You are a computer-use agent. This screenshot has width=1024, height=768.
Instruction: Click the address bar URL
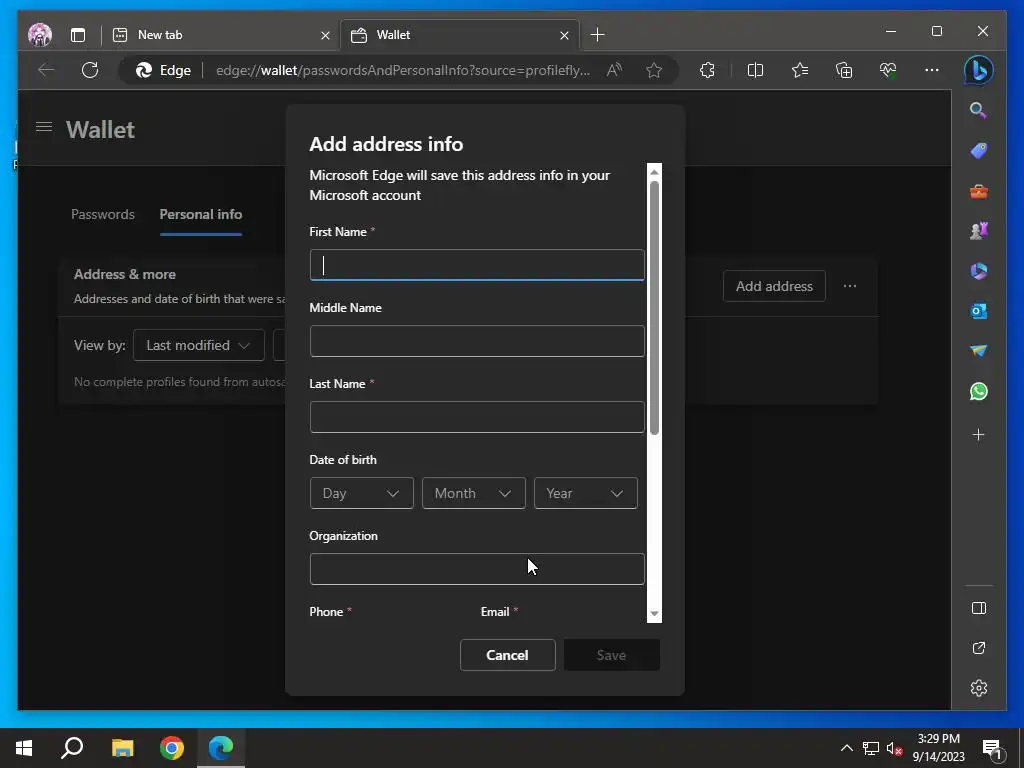[x=402, y=70]
